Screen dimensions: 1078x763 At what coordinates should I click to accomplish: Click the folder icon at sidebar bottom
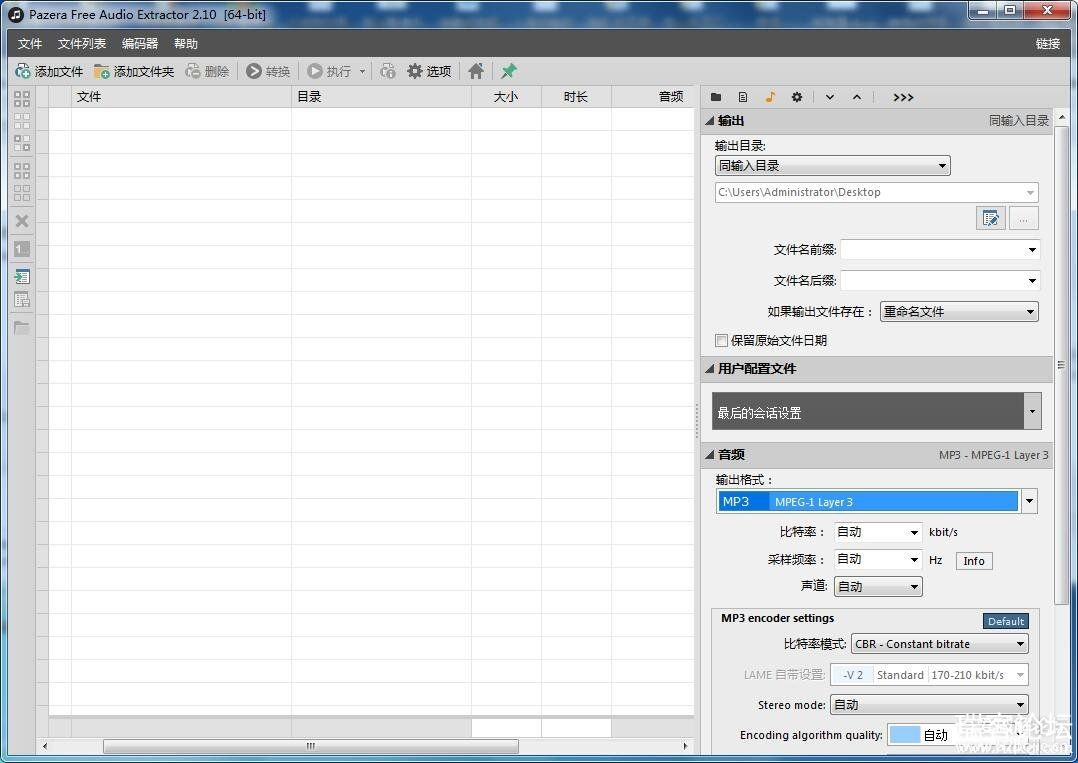tap(22, 328)
